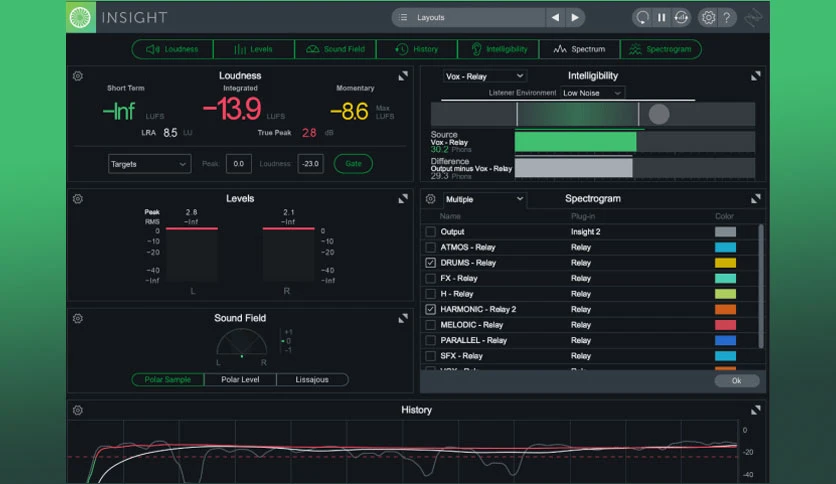Click the DRUMS - Relay yellow swatch
Screen dimensions: 836x484
click(x=725, y=263)
